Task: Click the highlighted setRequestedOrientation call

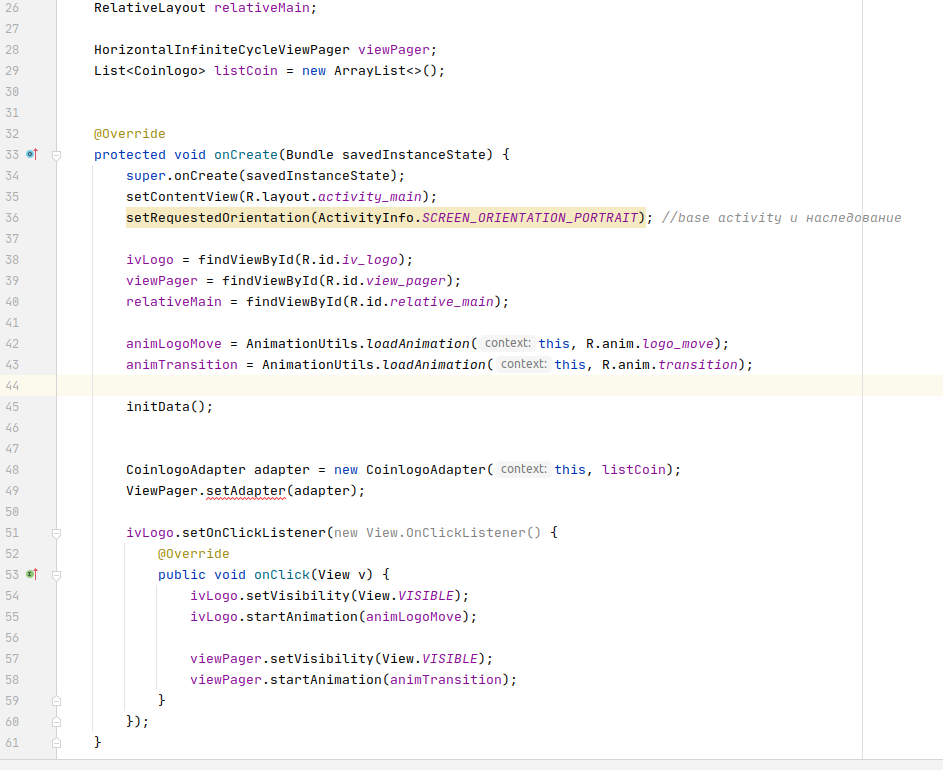Action: coord(385,218)
